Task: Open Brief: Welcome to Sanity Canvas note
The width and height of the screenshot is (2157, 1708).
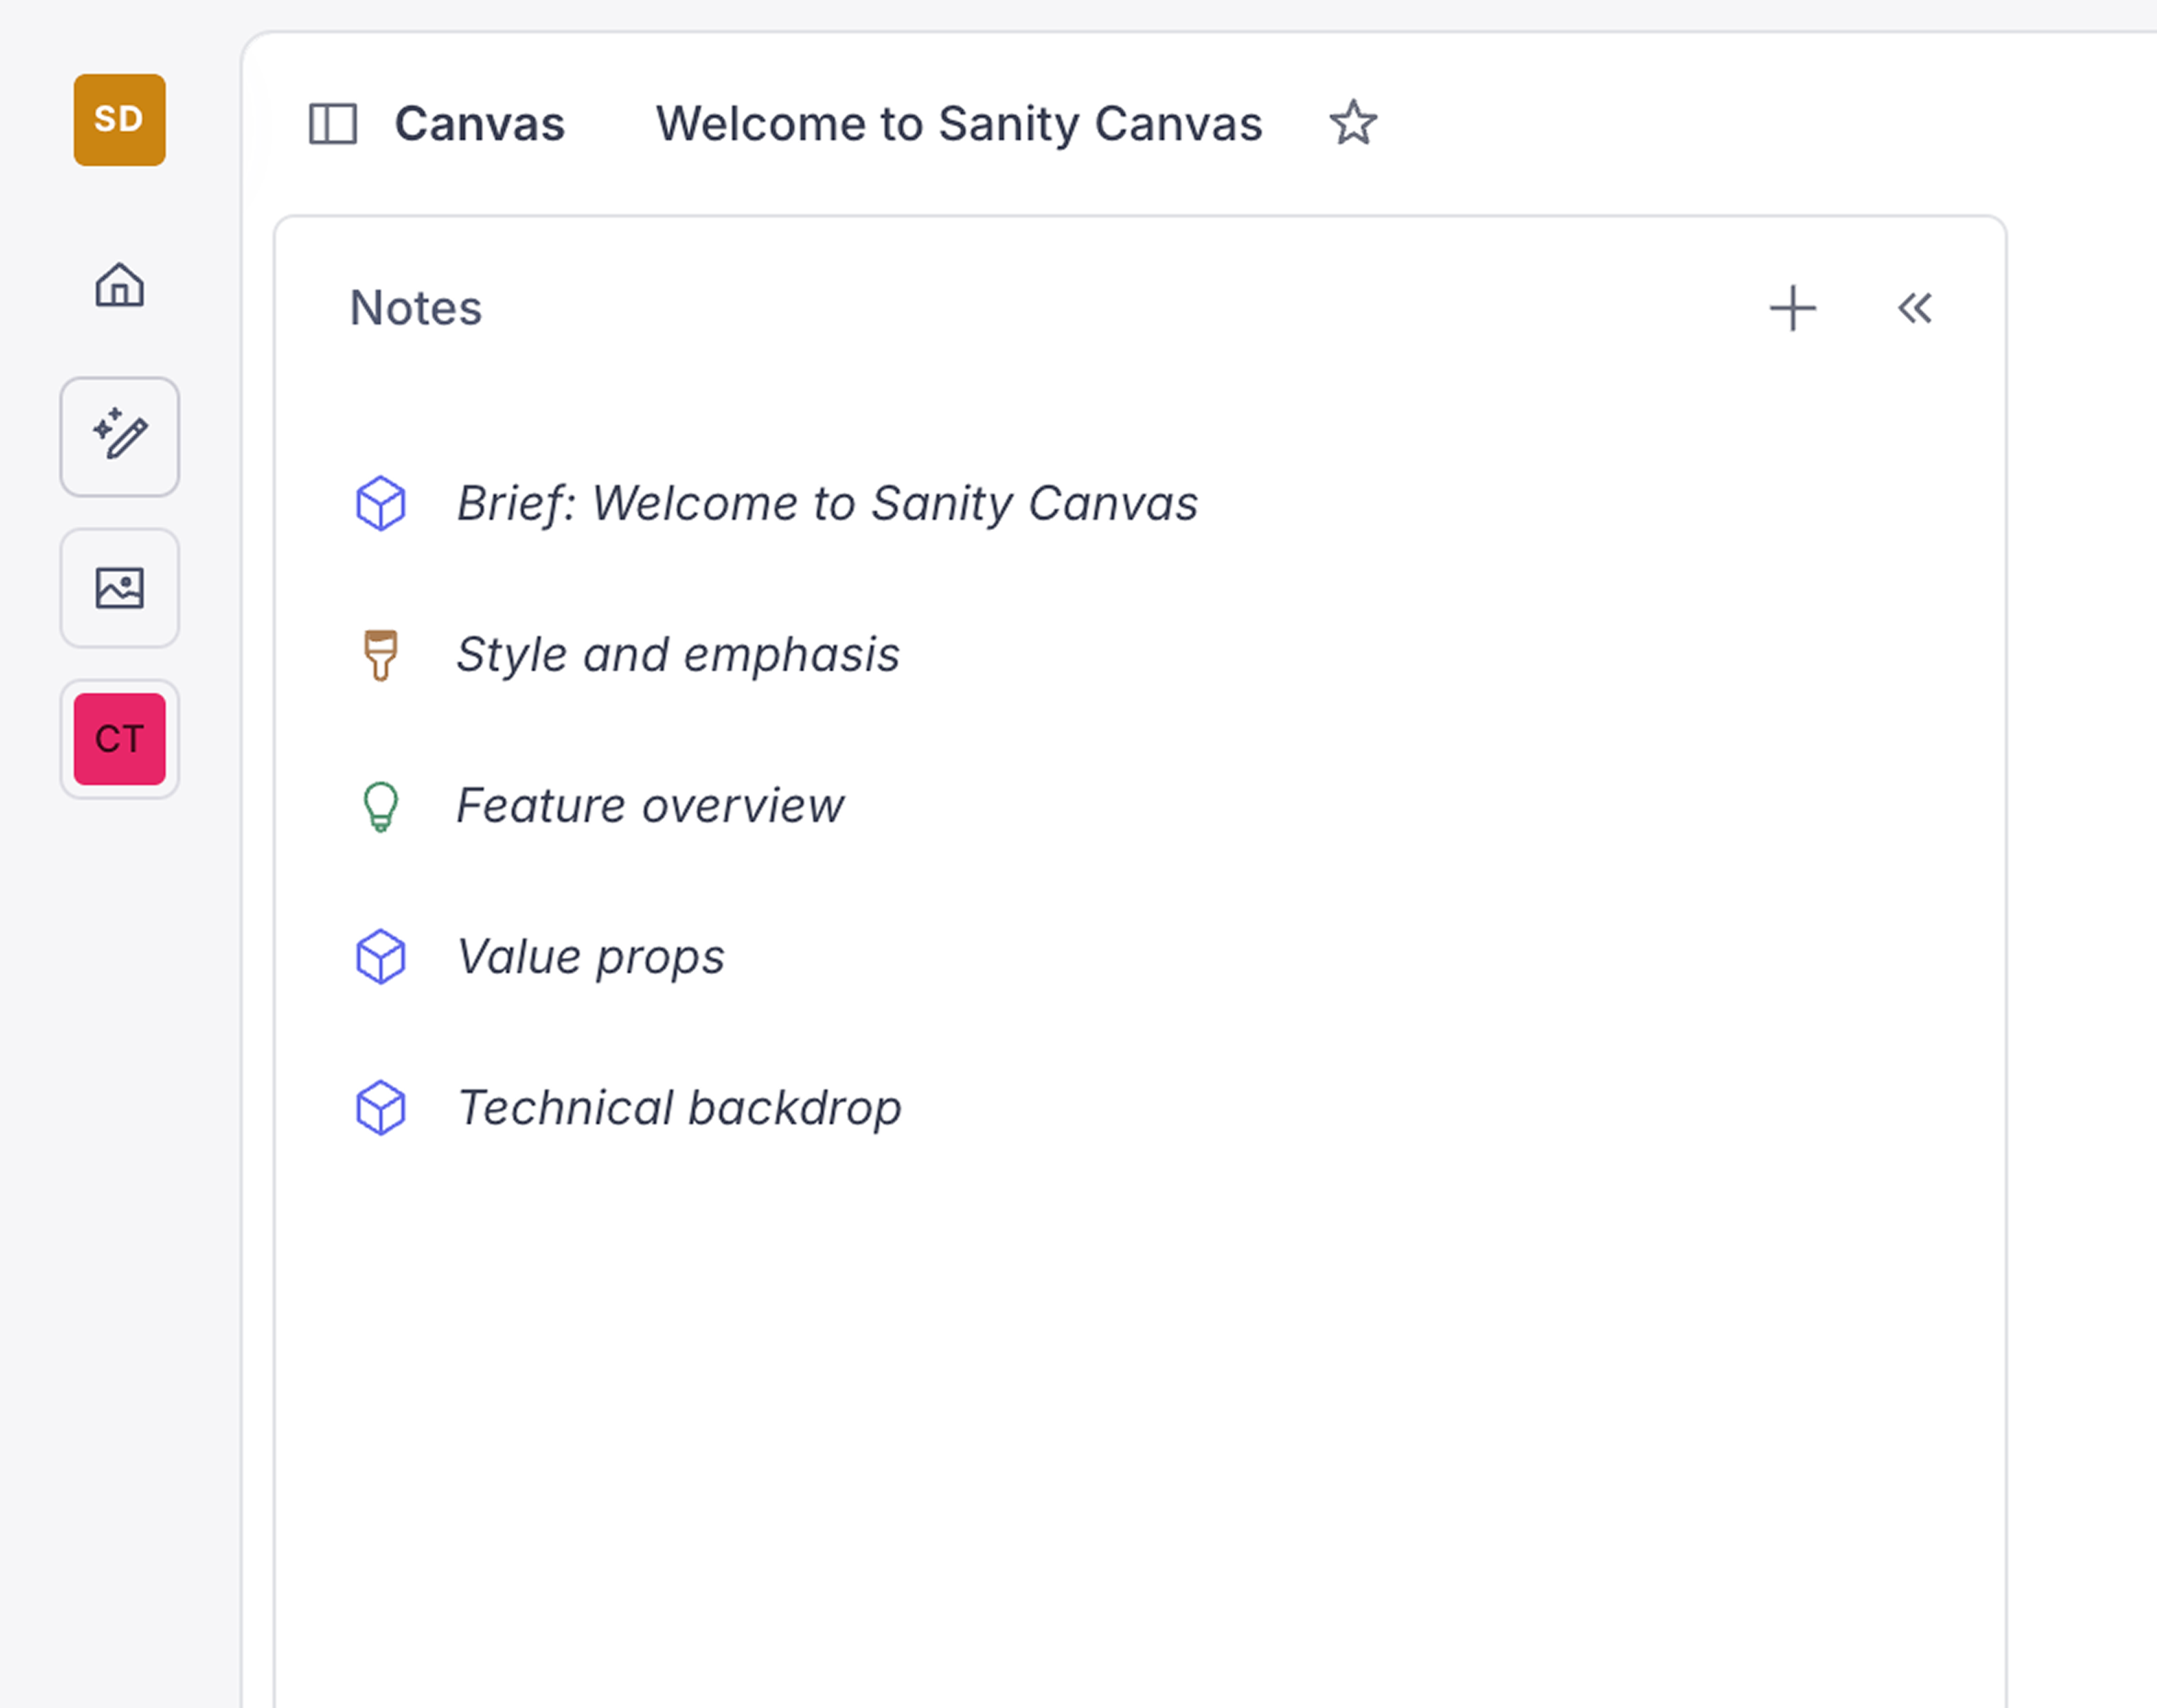Action: click(x=826, y=503)
